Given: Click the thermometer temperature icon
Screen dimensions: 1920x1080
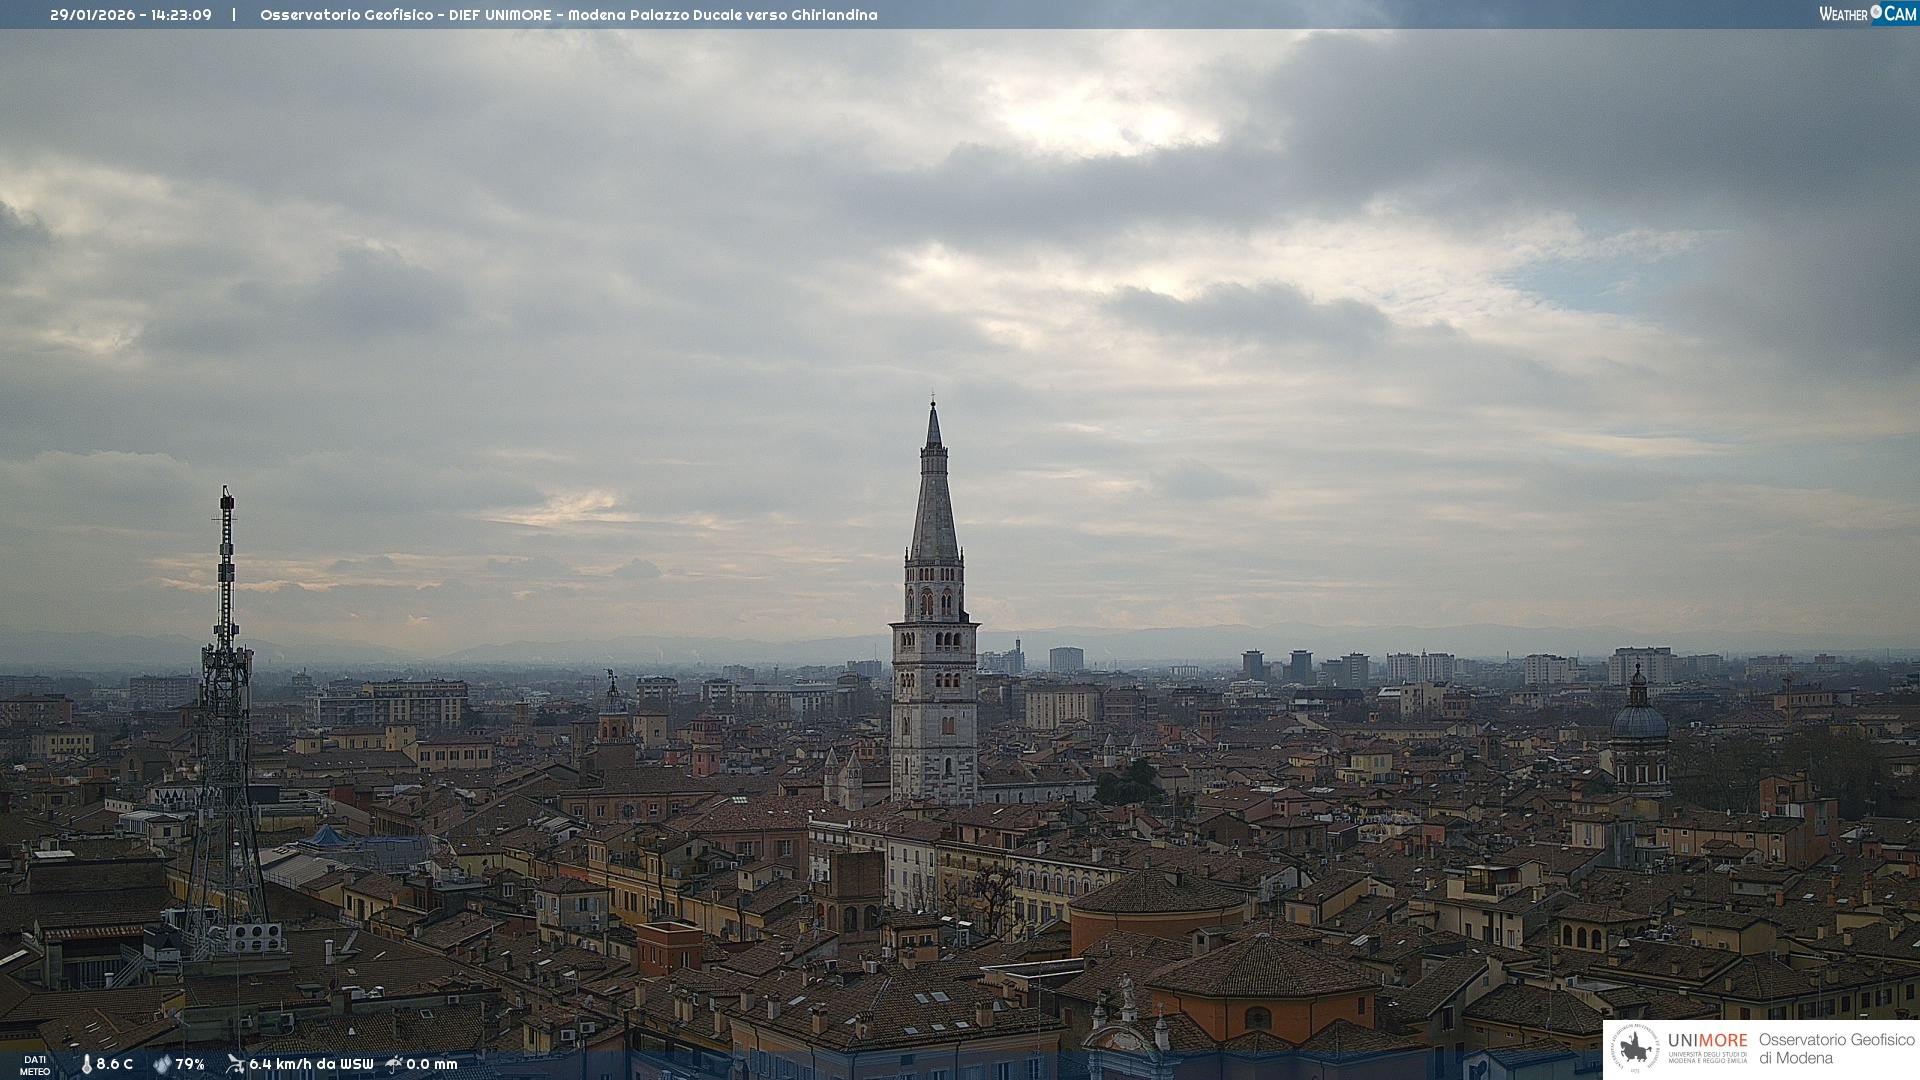Looking at the screenshot, I should coord(86,1064).
